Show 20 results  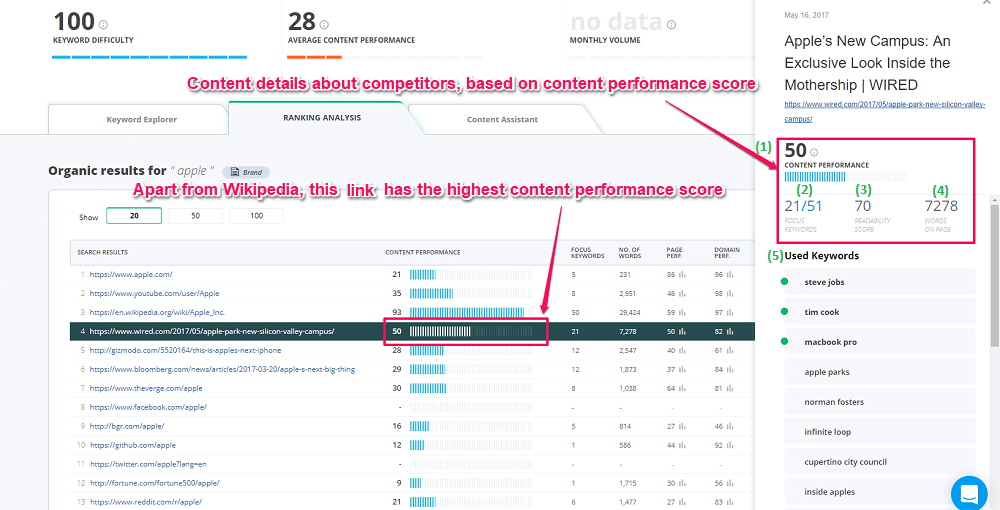(134, 215)
